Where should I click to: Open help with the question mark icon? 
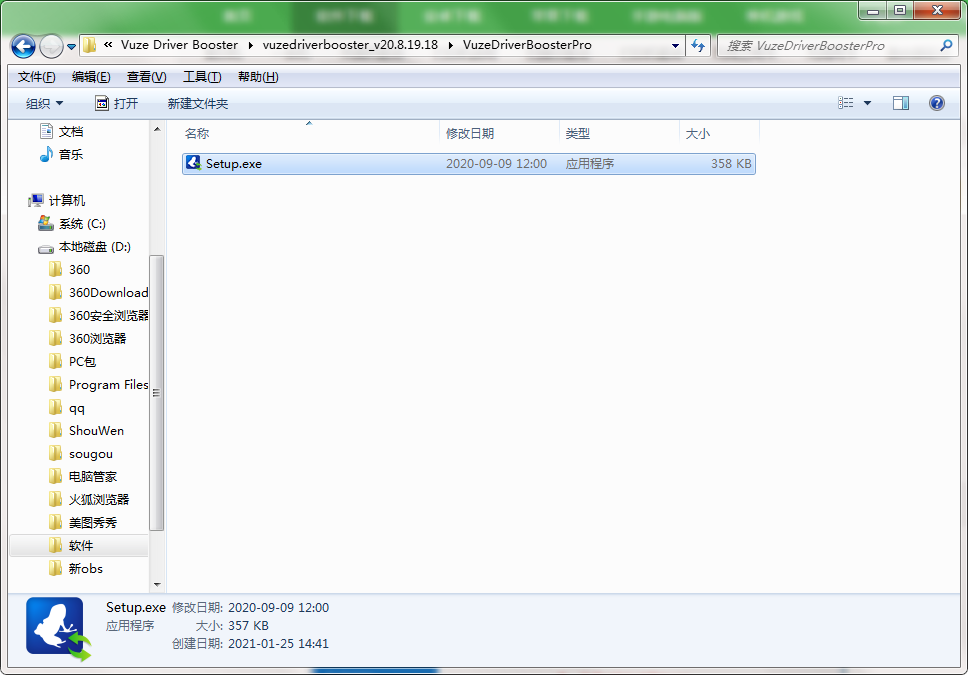point(937,103)
